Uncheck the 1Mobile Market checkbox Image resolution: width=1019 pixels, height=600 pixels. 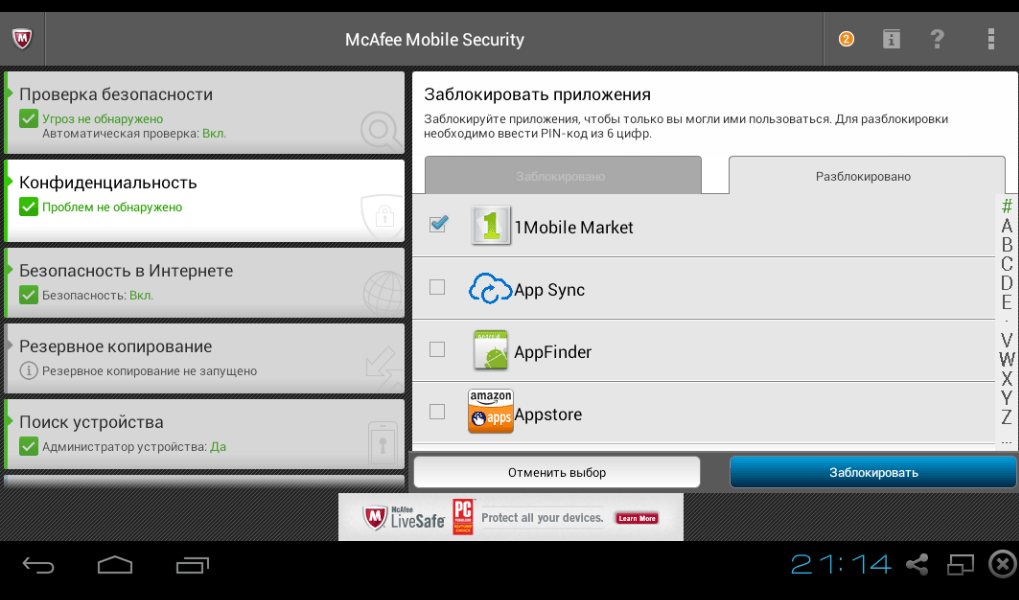[x=437, y=225]
